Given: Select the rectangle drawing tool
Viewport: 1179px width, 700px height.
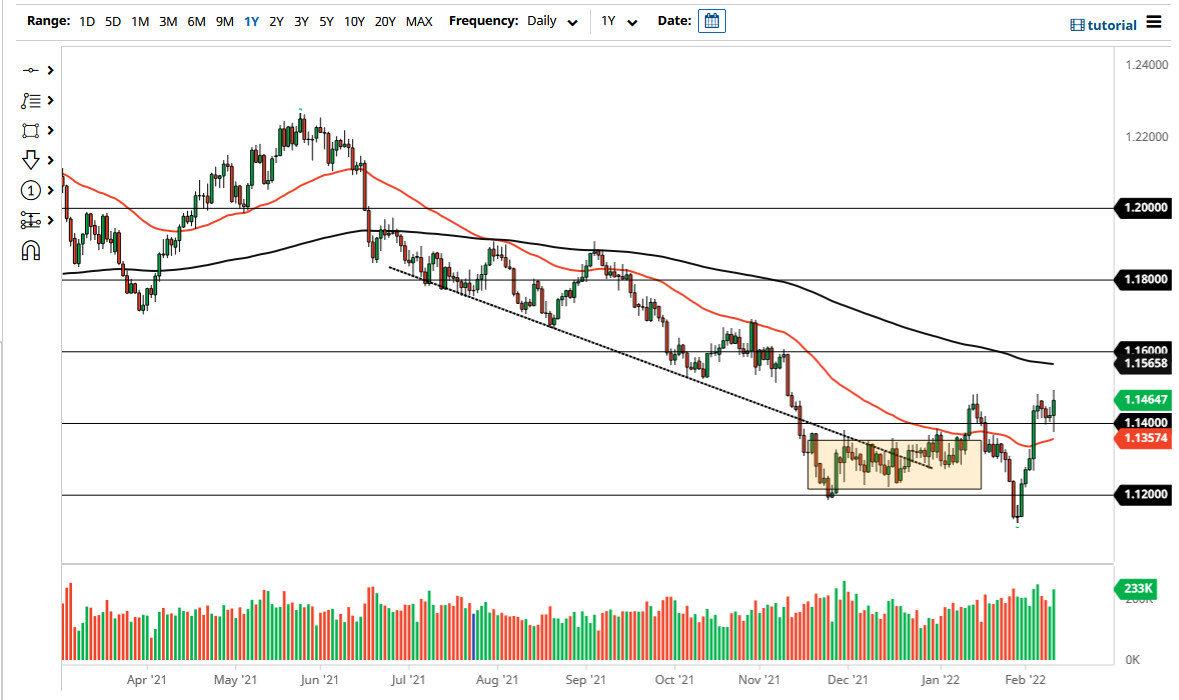Looking at the screenshot, I should 30,130.
